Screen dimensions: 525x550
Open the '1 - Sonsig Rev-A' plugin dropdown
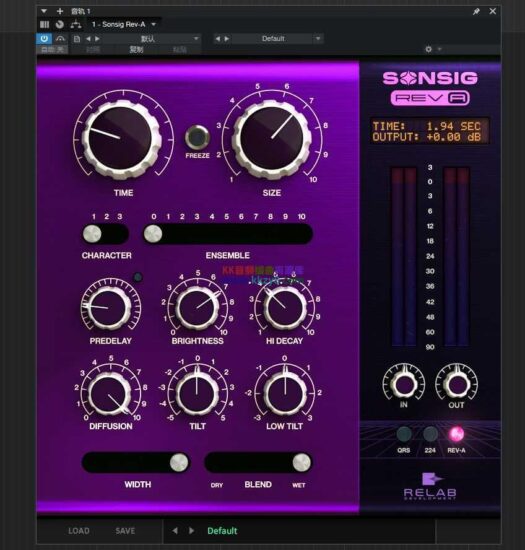click(x=123, y=24)
